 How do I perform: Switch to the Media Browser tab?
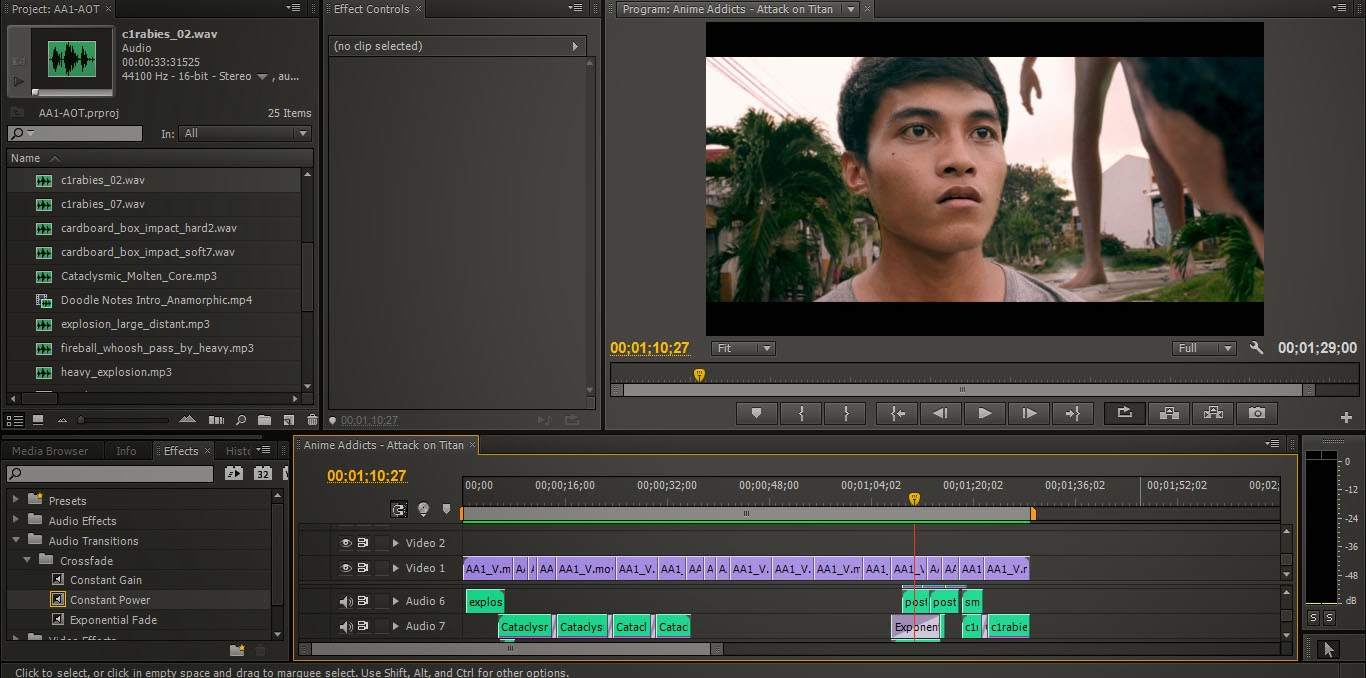[x=50, y=451]
